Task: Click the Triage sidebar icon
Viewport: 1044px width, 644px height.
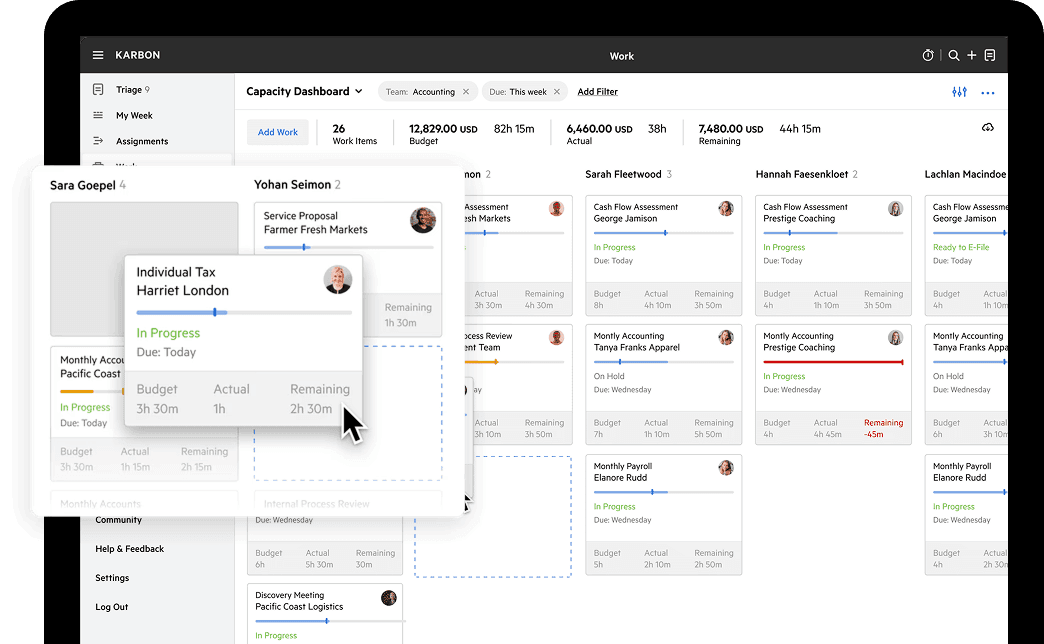Action: (x=98, y=89)
